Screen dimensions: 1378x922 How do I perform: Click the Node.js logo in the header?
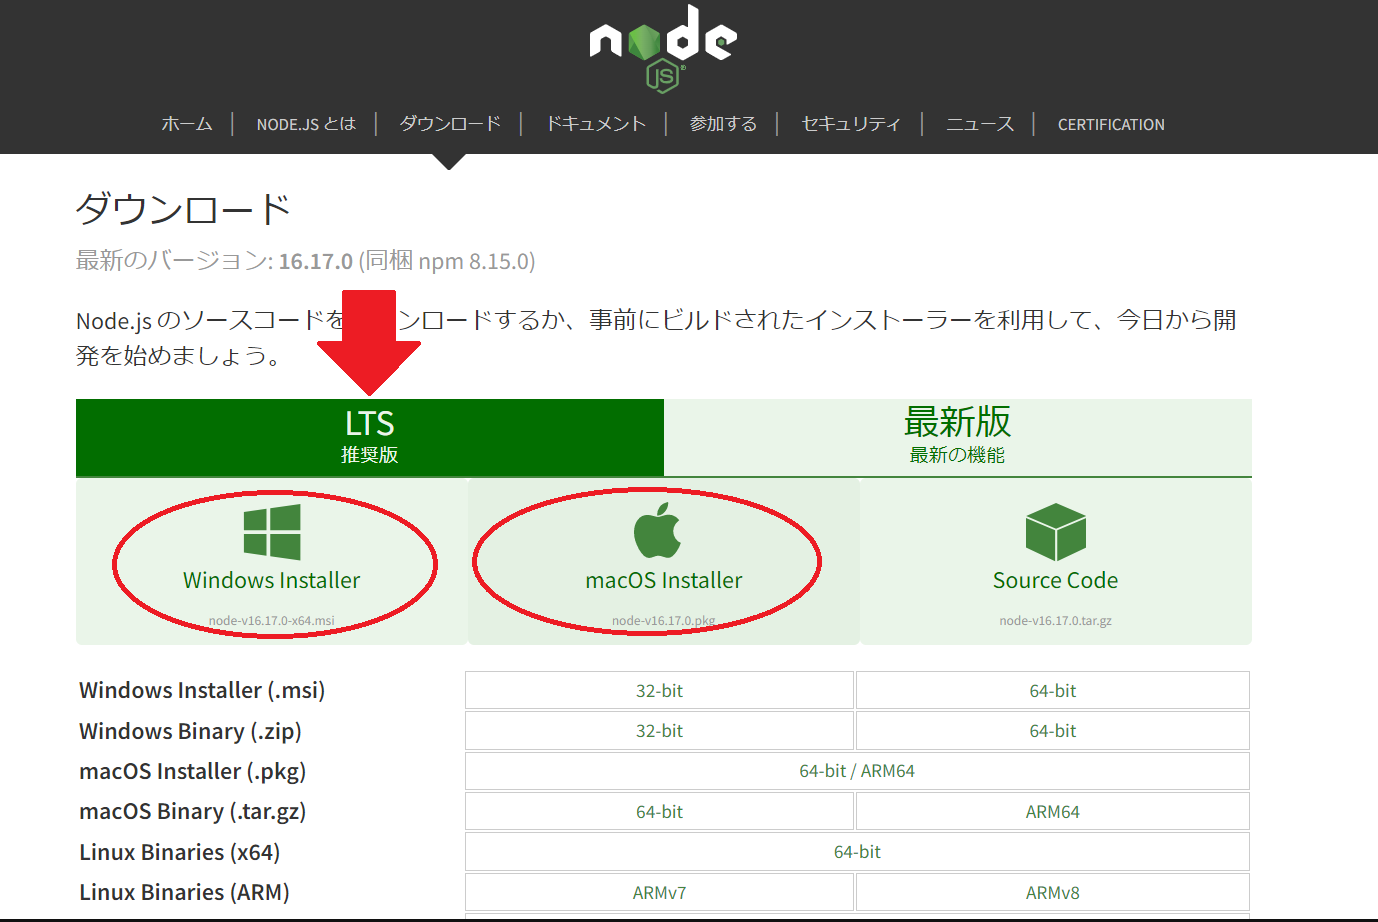[x=663, y=48]
